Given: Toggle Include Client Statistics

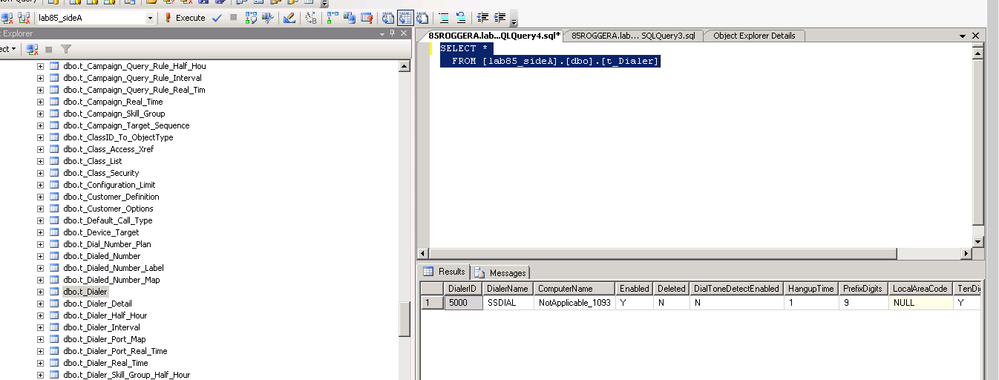Looking at the screenshot, I should click(350, 18).
